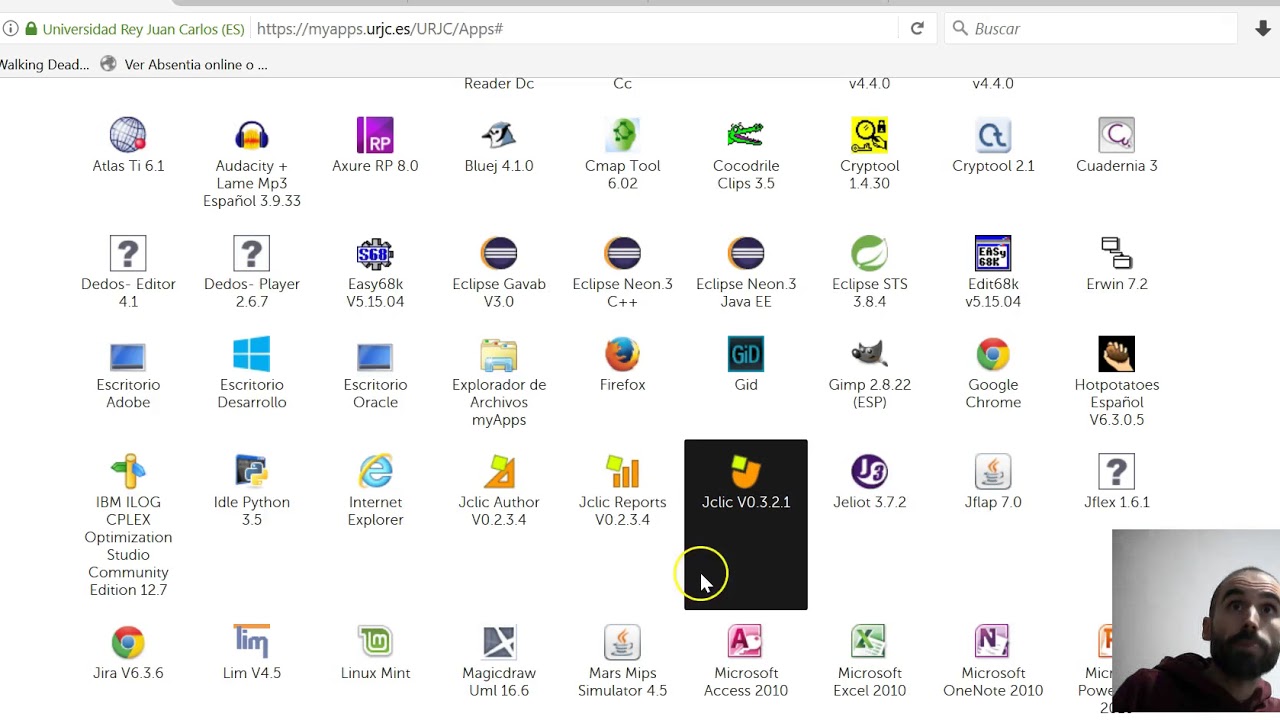Open Dedos- Editor 4.1 icon
The height and width of the screenshot is (720, 1280).
coord(128,253)
